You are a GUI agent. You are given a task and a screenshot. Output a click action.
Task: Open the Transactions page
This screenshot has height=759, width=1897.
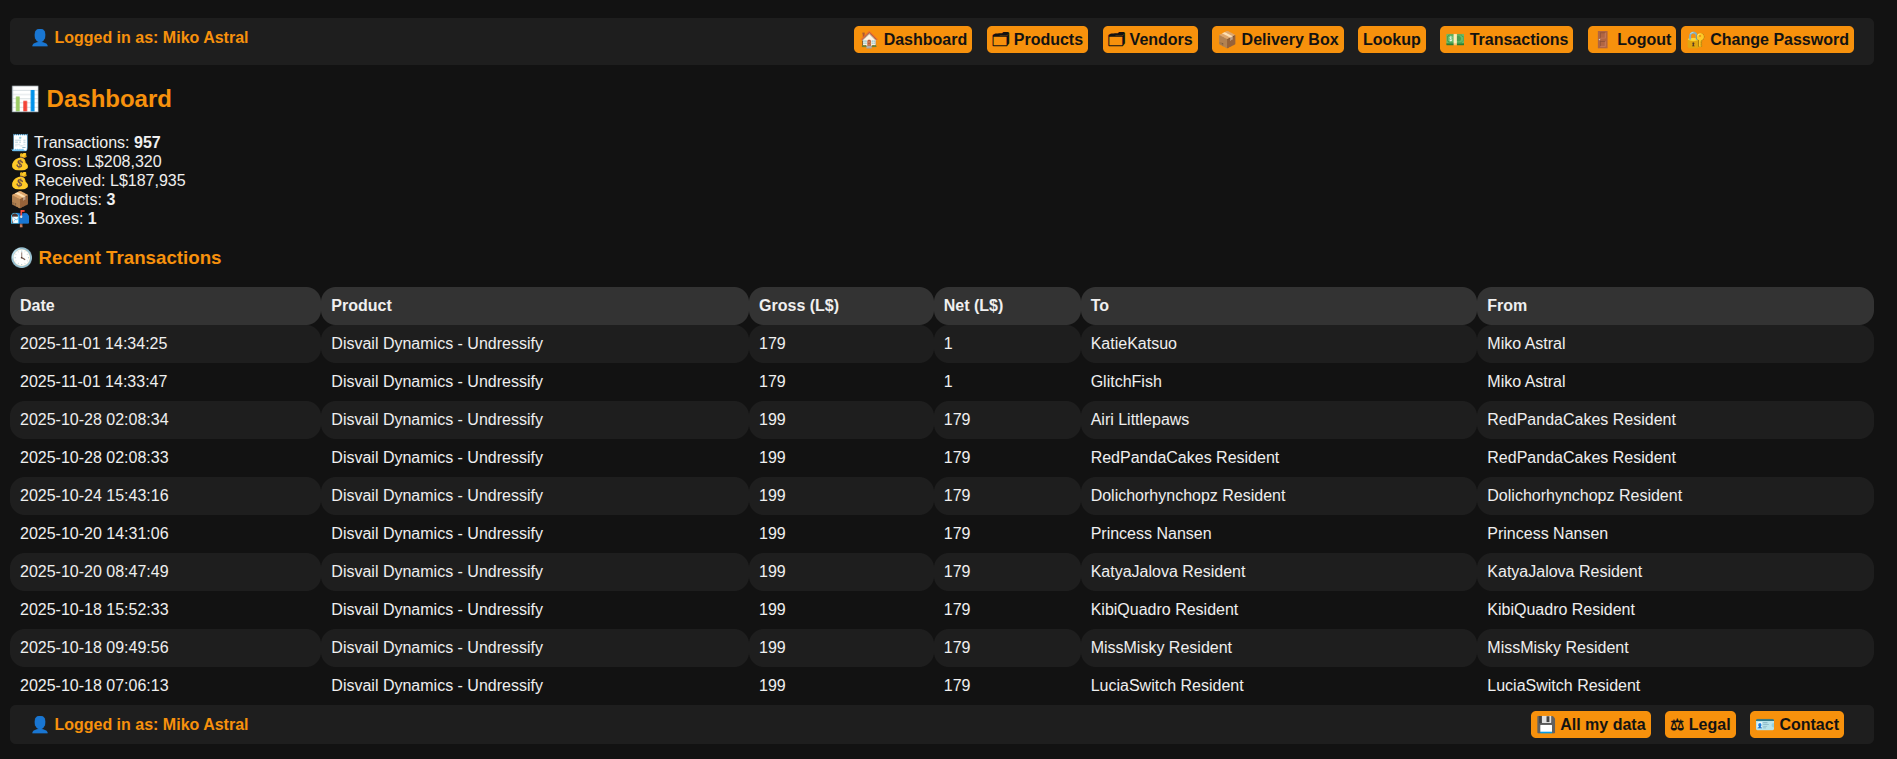tap(1506, 40)
